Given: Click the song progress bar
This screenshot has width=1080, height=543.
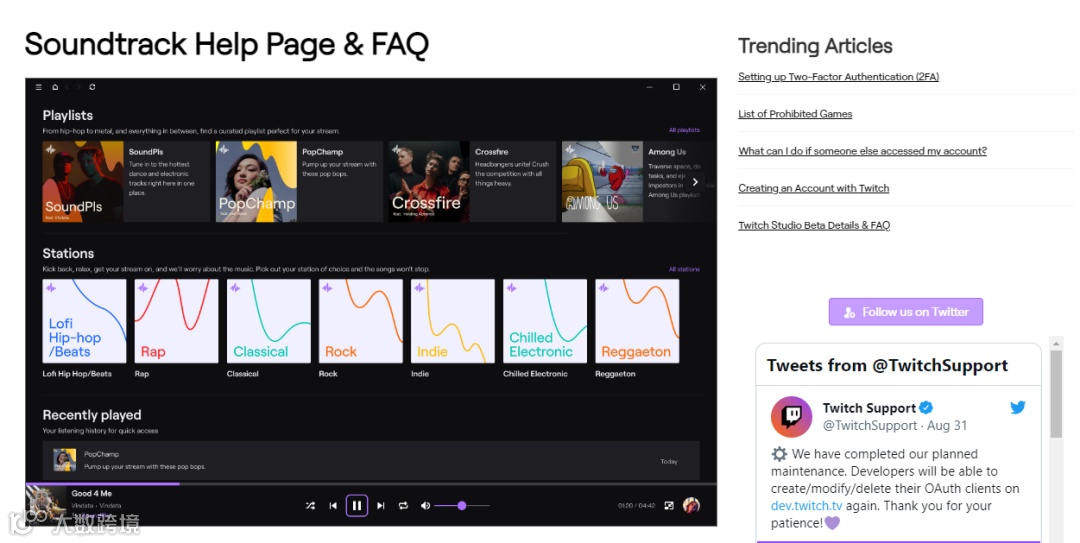Looking at the screenshot, I should 371,484.
